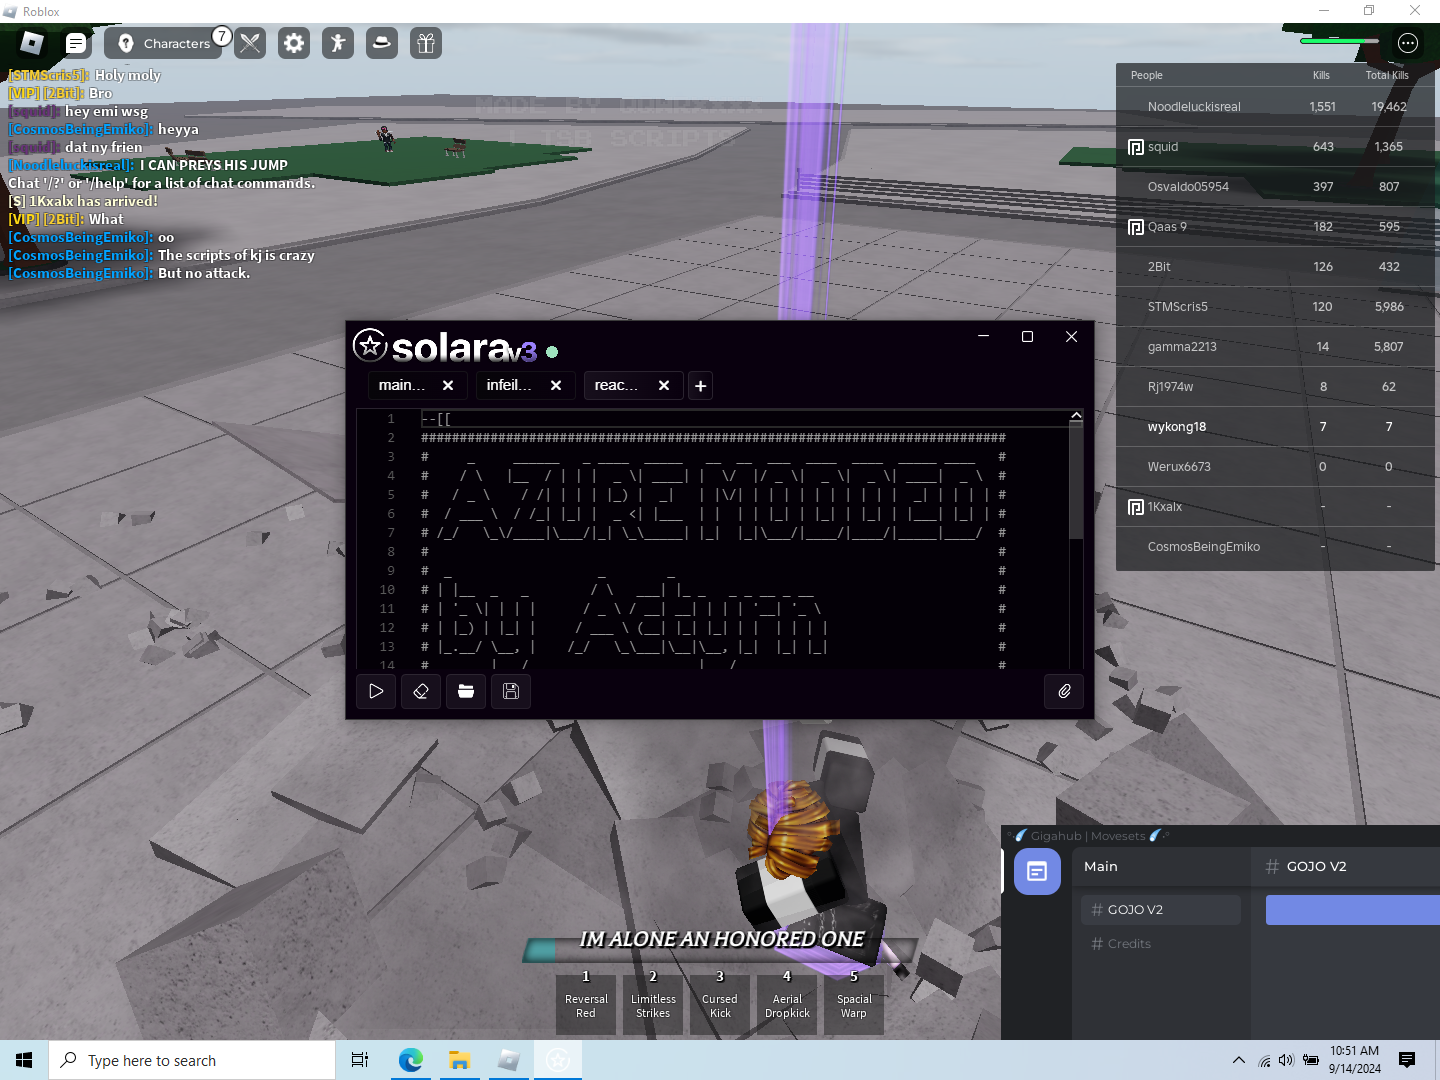Open the Windows notification center

[x=1407, y=1060]
